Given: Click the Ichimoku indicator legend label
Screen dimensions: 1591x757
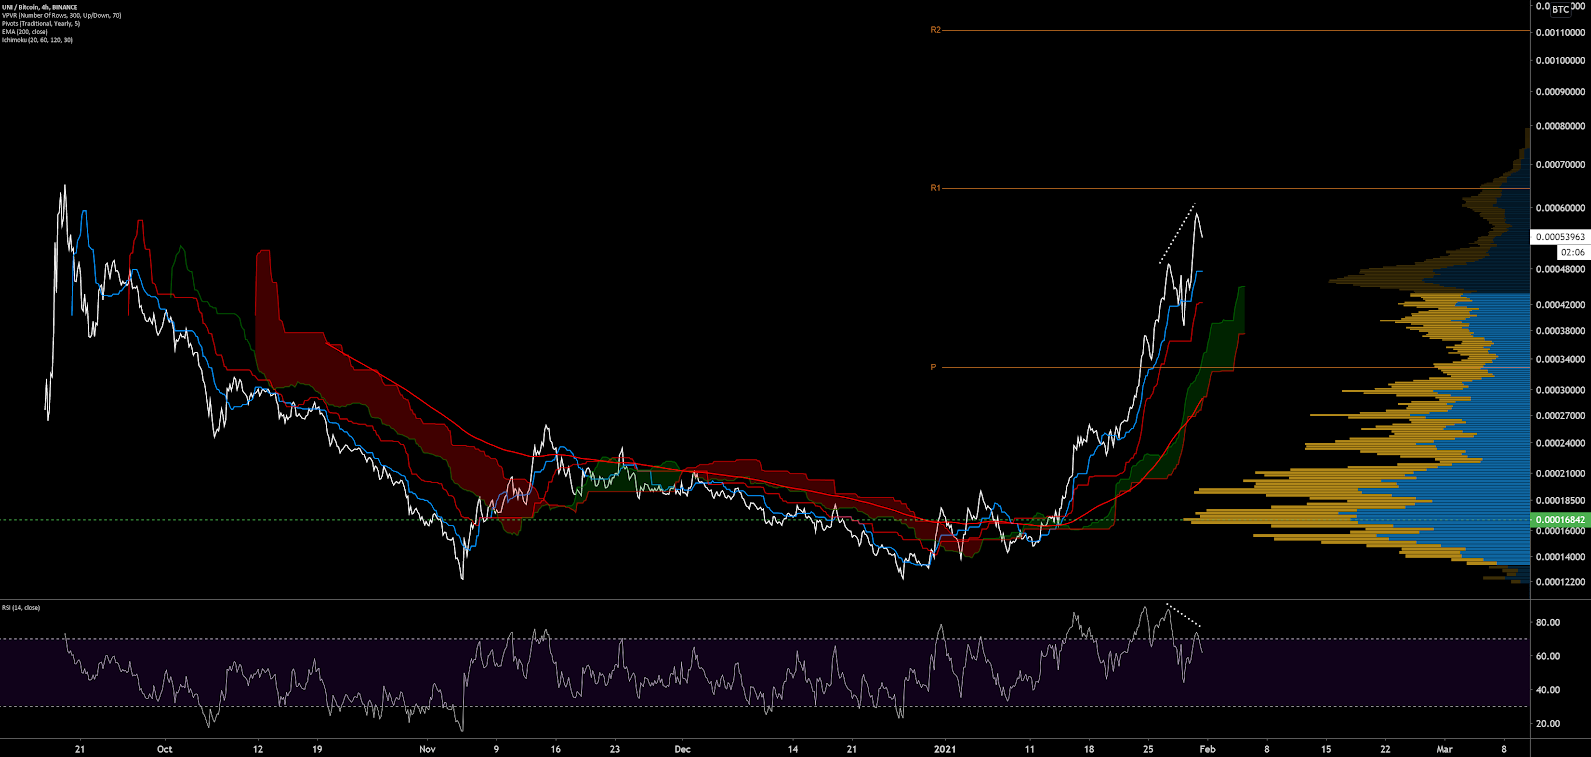Looking at the screenshot, I should [37, 40].
